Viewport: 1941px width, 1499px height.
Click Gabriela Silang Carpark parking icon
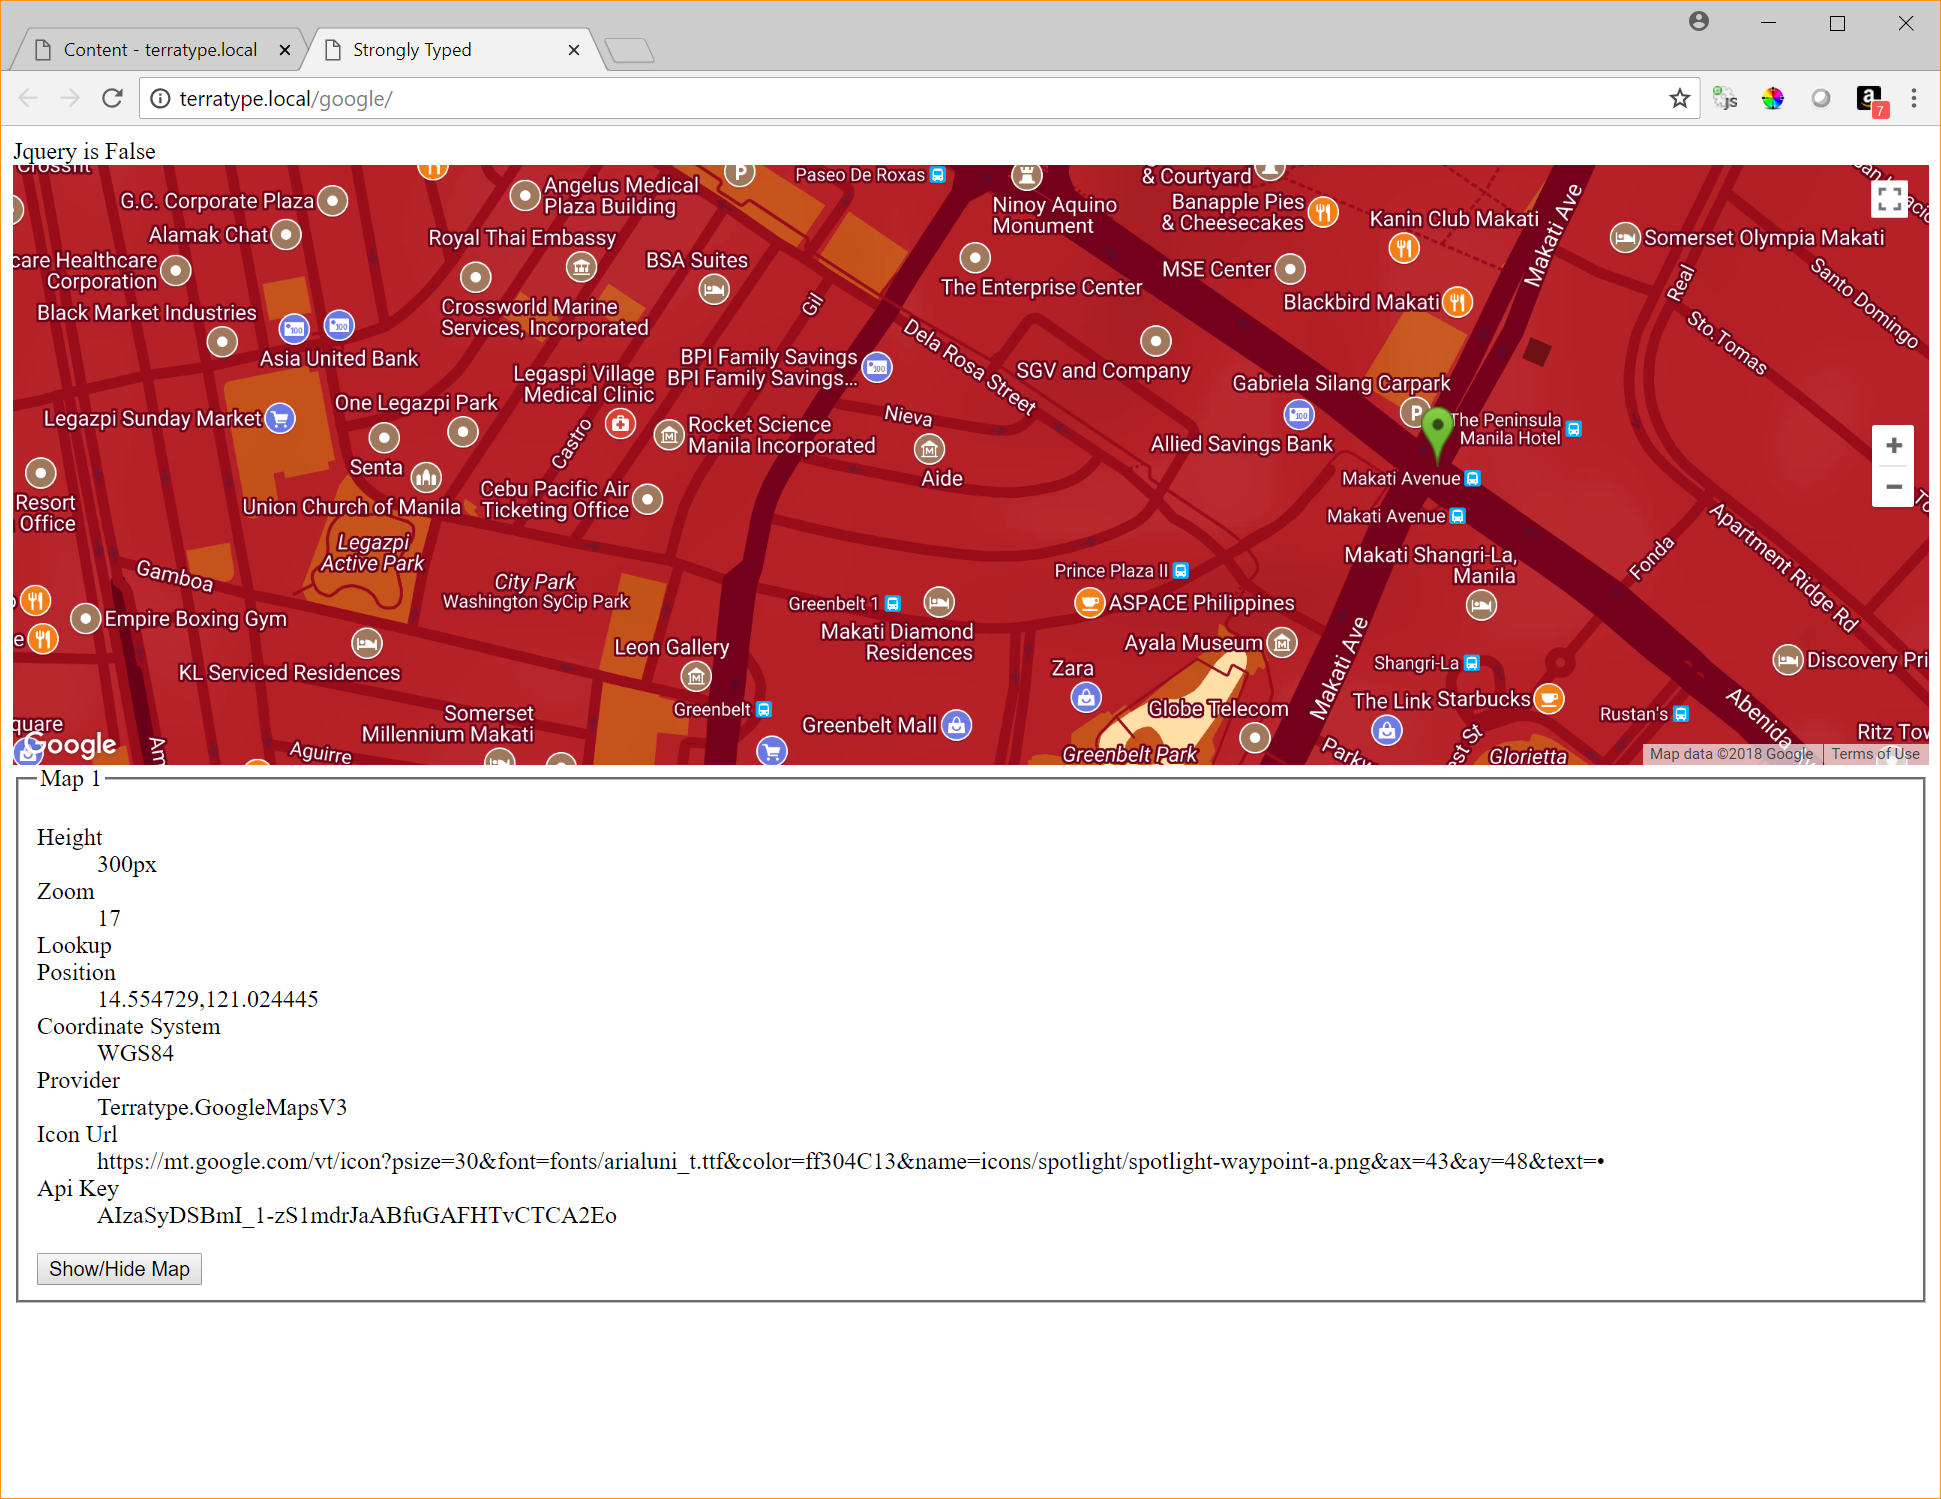click(x=1414, y=411)
